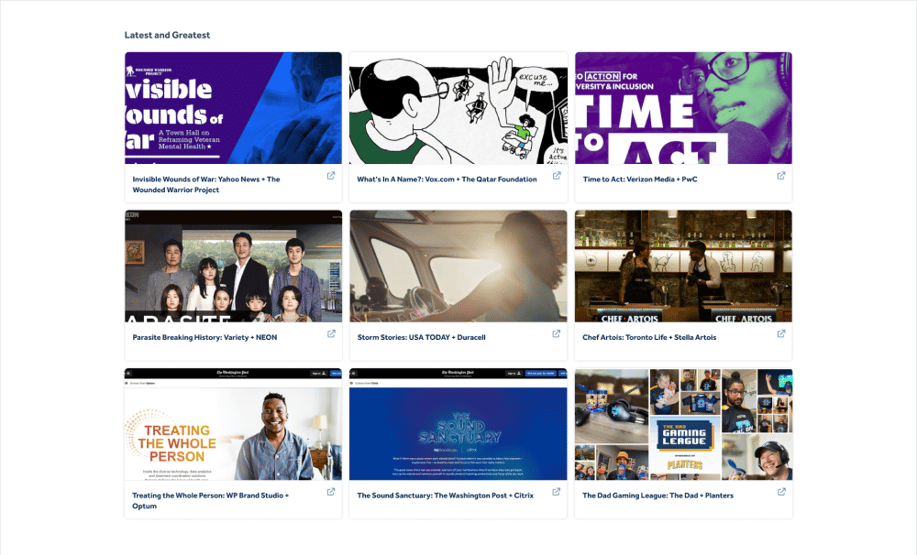Open the Invisible Wounds of War title link
The width and height of the screenshot is (917, 555).
pos(206,184)
